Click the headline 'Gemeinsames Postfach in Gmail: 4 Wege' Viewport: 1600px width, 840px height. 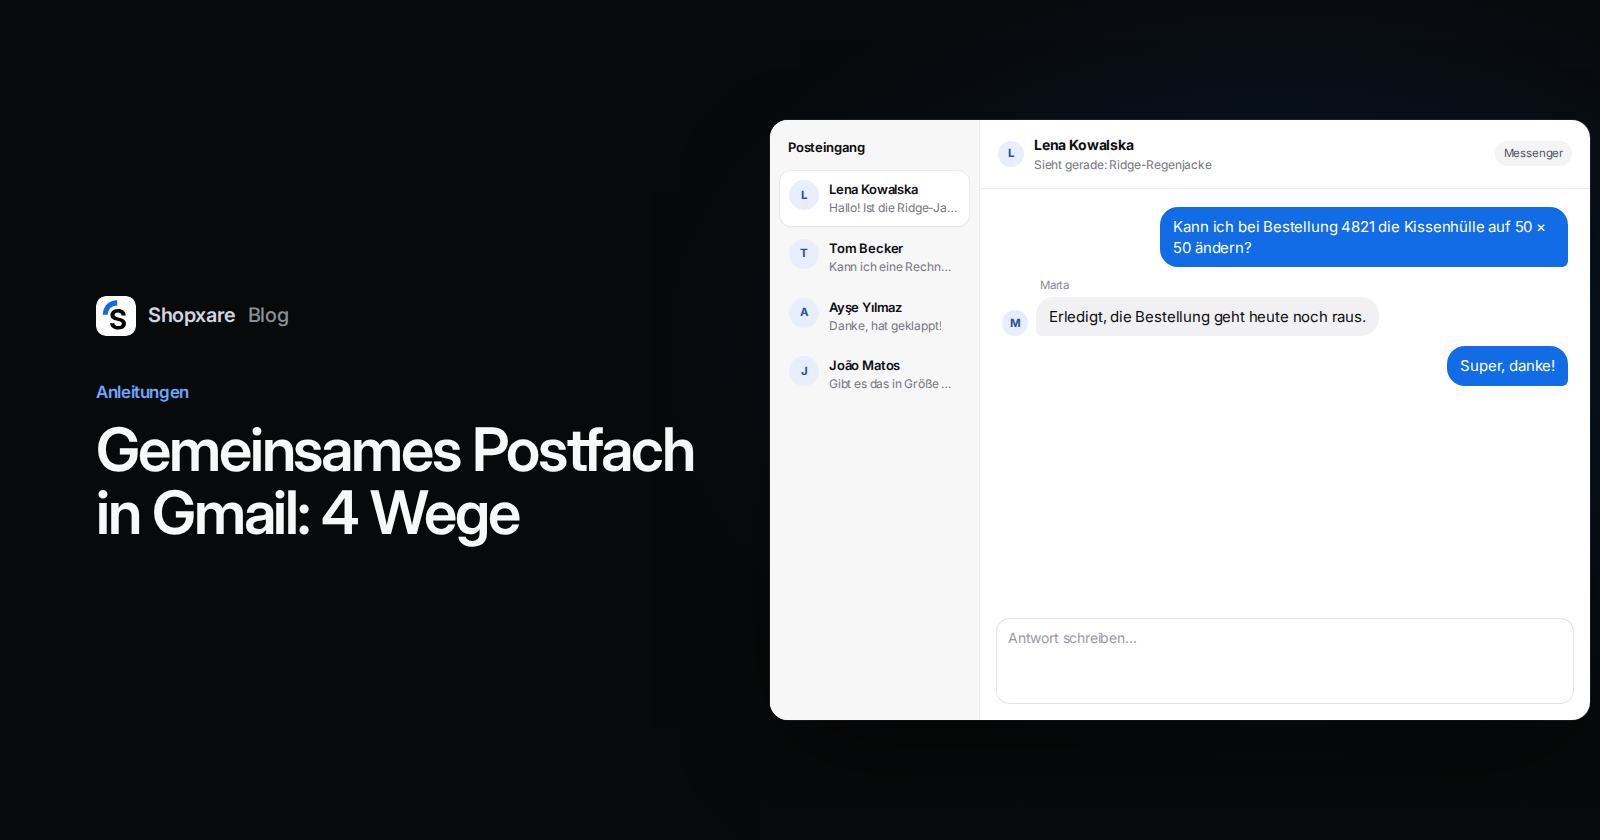395,481
